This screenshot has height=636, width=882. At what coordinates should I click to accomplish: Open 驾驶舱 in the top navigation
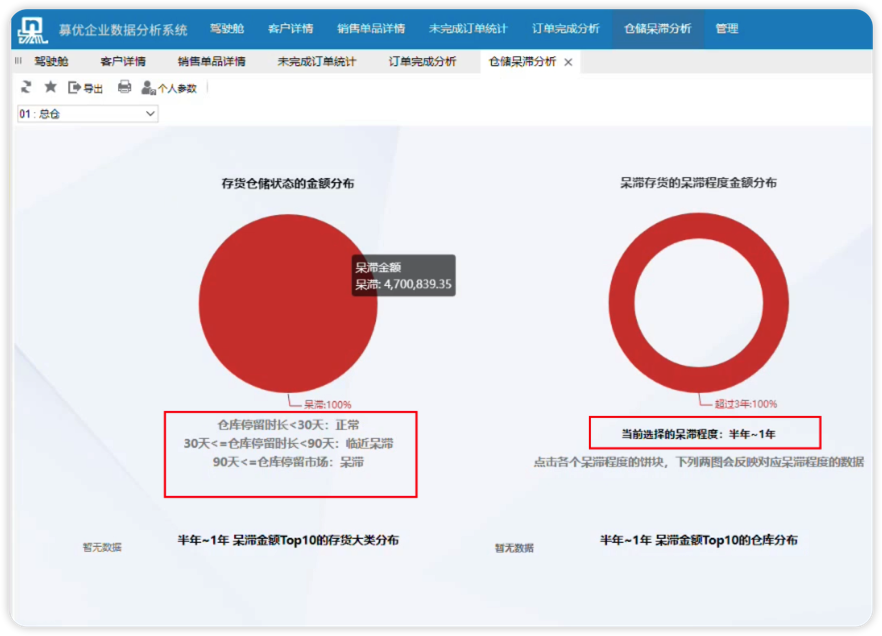pyautogui.click(x=227, y=29)
